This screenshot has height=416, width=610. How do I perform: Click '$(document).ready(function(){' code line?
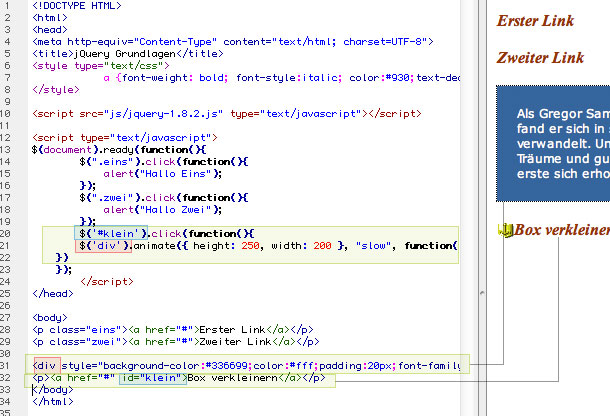coord(119,150)
